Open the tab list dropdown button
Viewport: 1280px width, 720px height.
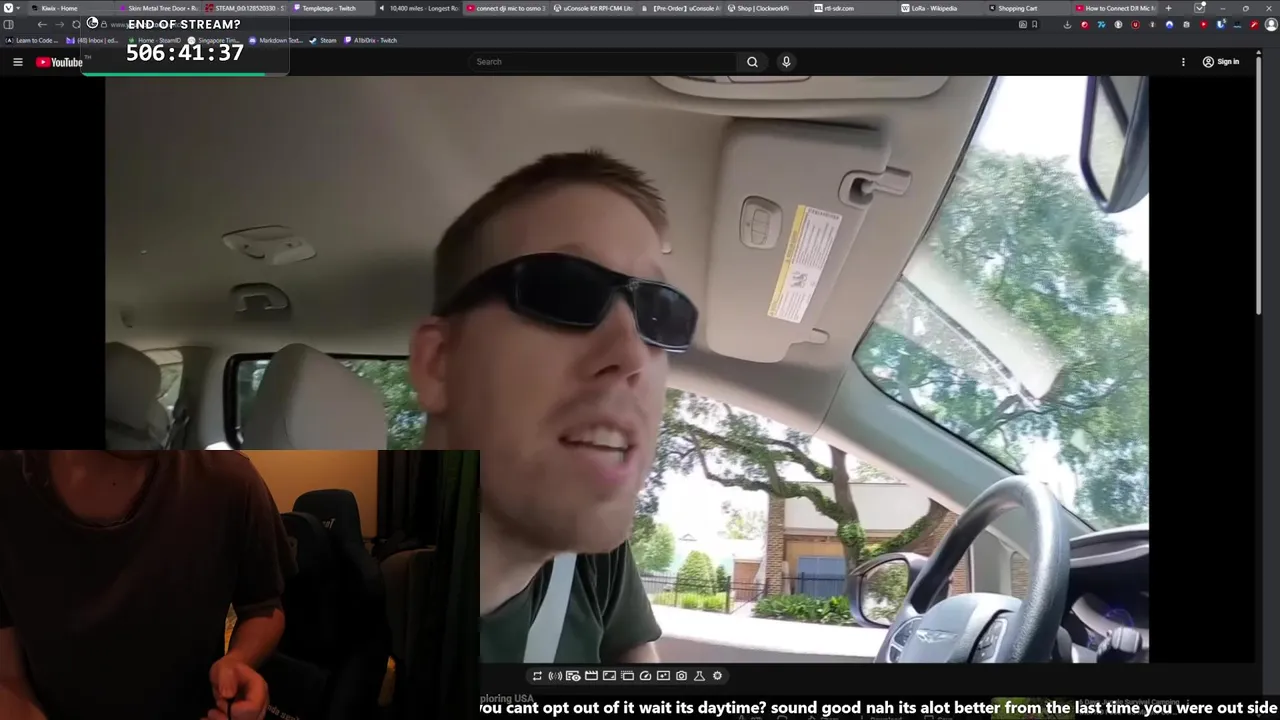[1199, 8]
